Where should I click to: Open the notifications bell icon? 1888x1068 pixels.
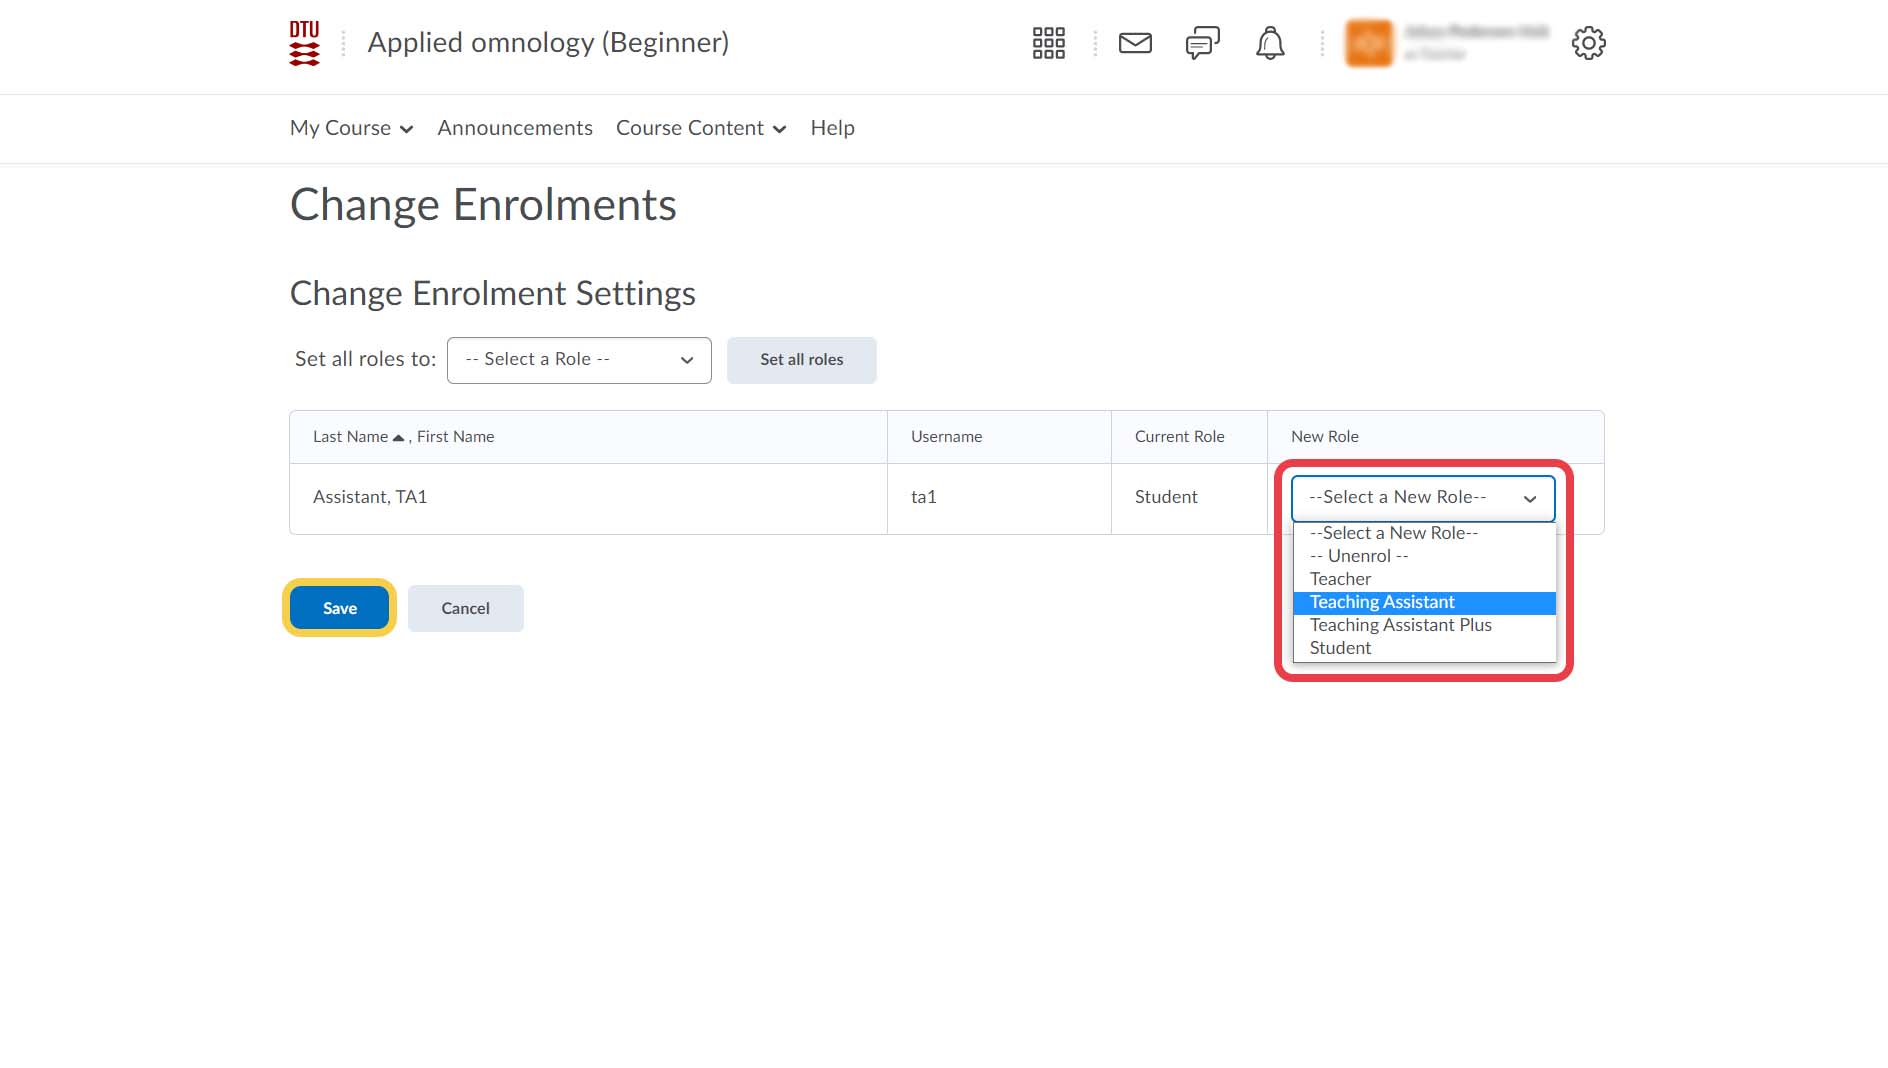1270,43
